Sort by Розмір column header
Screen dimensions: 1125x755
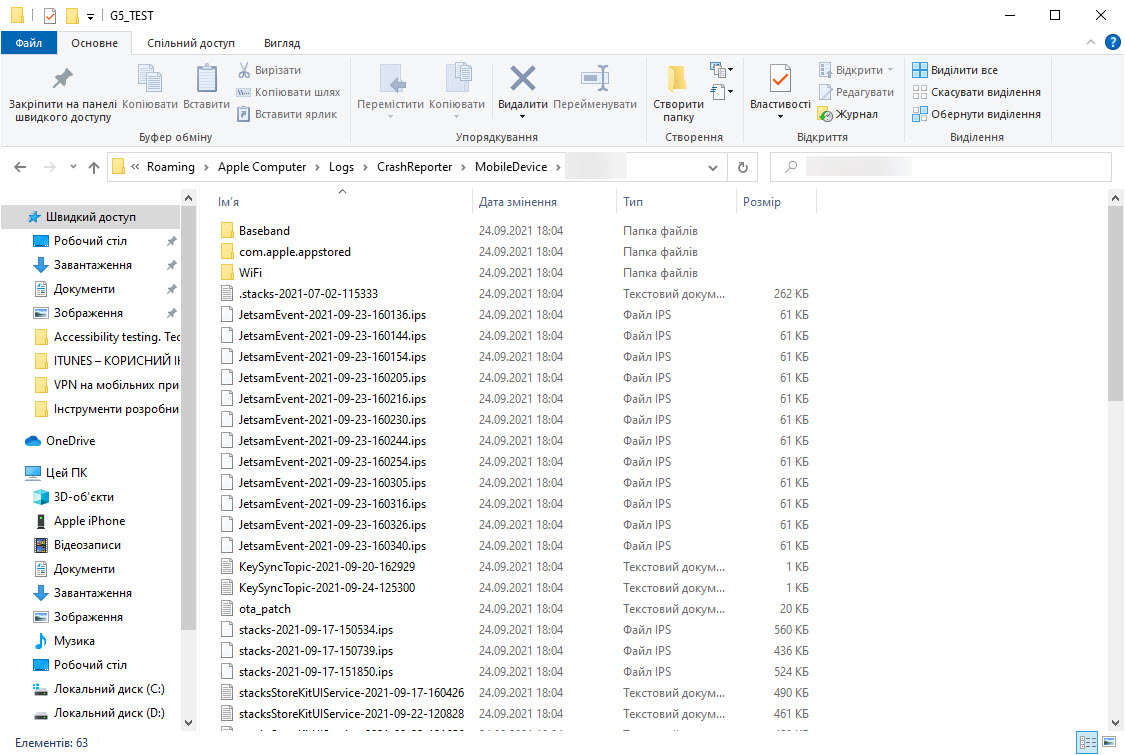point(776,202)
